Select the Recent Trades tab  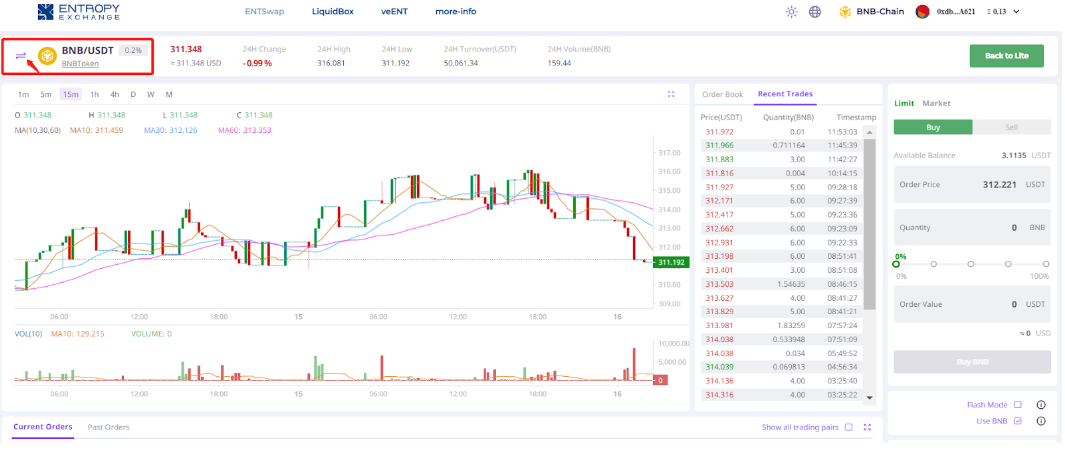[785, 94]
